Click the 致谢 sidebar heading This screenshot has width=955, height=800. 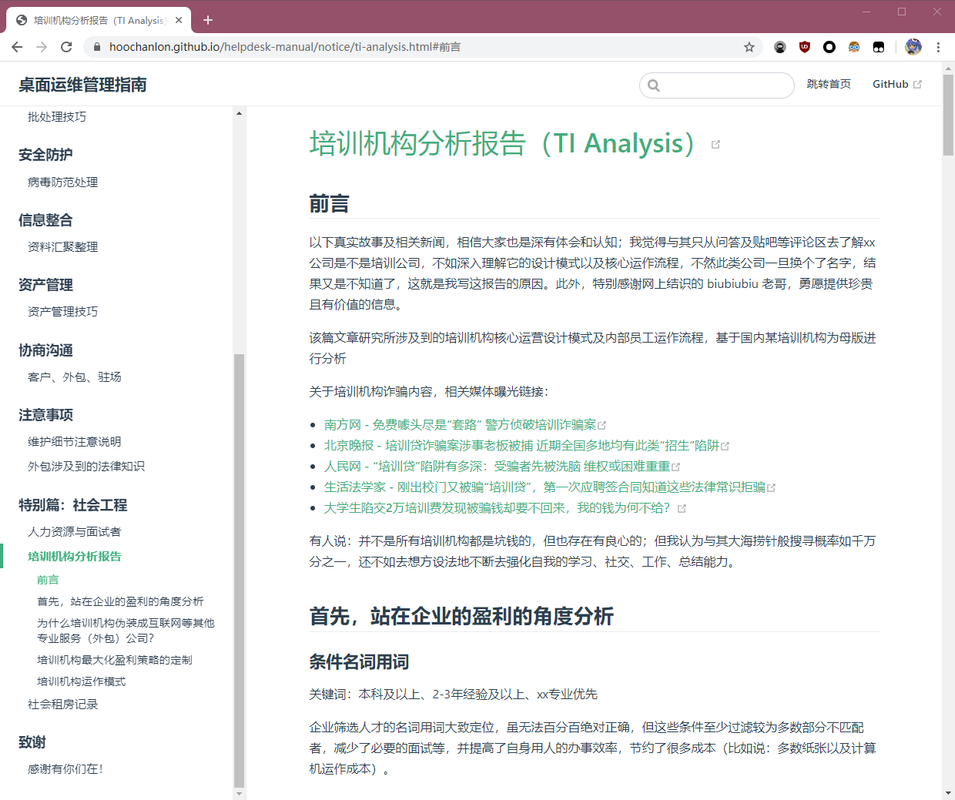pyautogui.click(x=32, y=742)
